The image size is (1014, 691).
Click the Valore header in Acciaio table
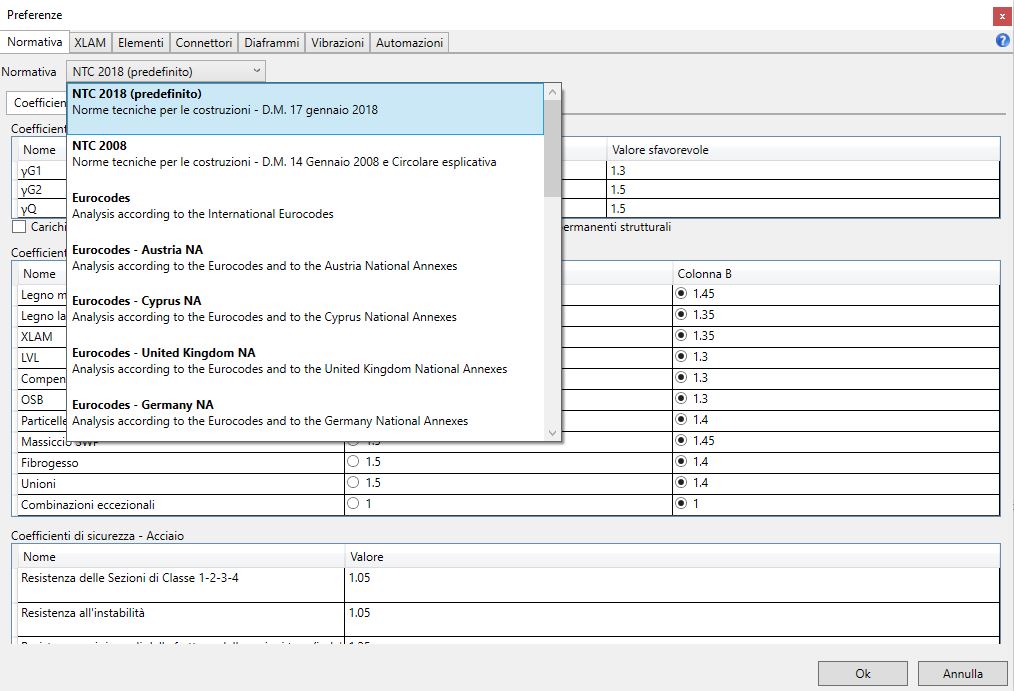[672, 557]
